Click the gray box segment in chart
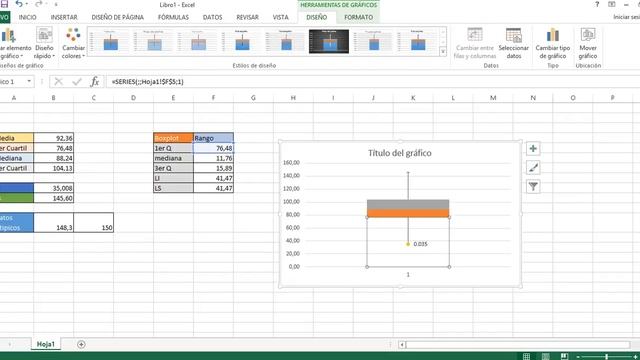640x360 pixels. point(408,204)
